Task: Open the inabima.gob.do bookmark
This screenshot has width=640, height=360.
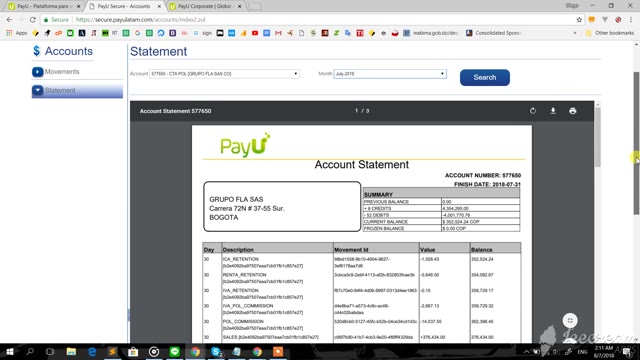Action: coord(431,33)
